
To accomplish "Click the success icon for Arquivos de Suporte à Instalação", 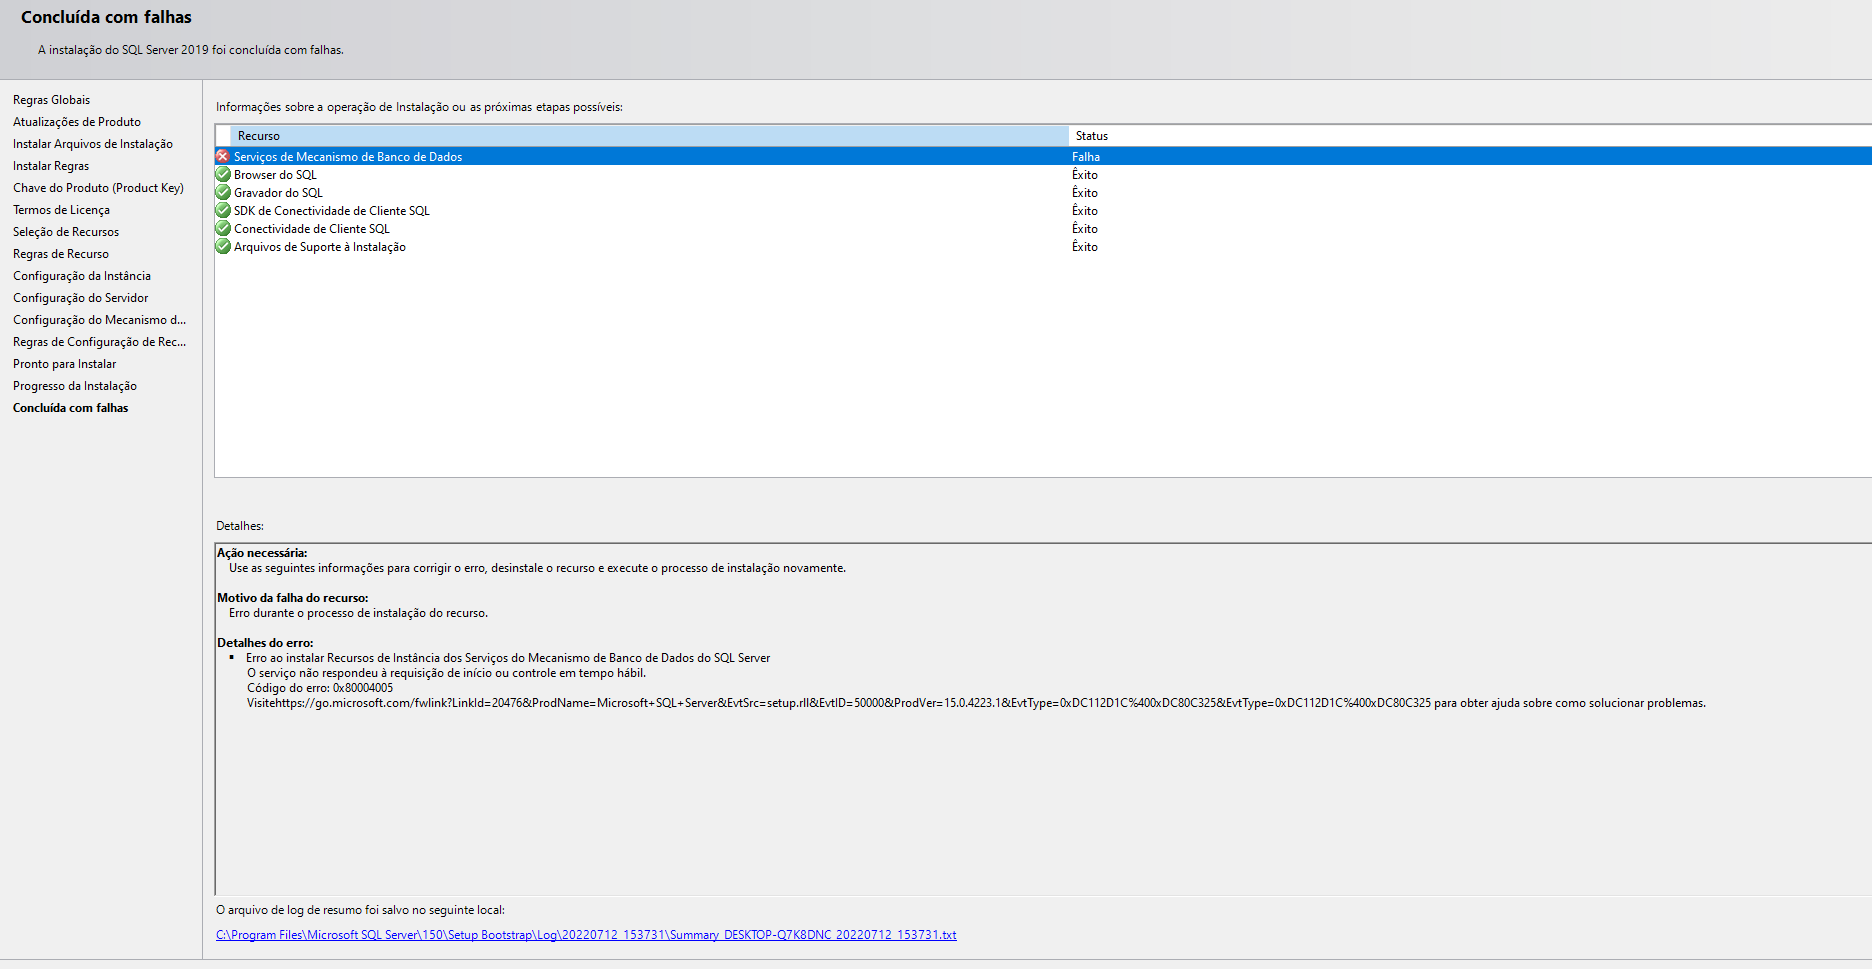I will click(x=223, y=246).
